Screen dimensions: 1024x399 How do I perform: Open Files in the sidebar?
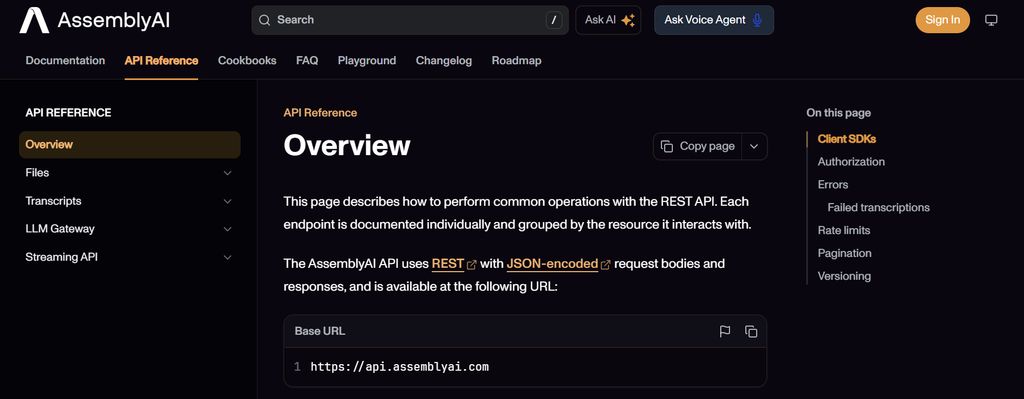130,173
